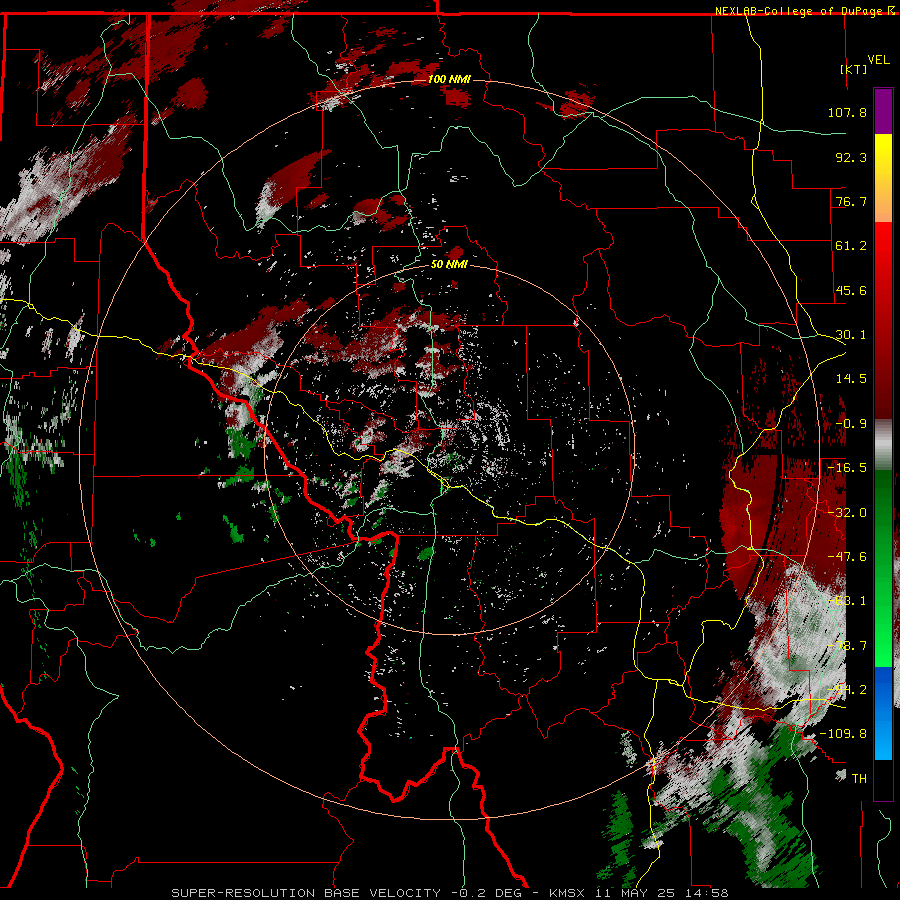Click the -78.7 velocity scale value

[x=847, y=646]
